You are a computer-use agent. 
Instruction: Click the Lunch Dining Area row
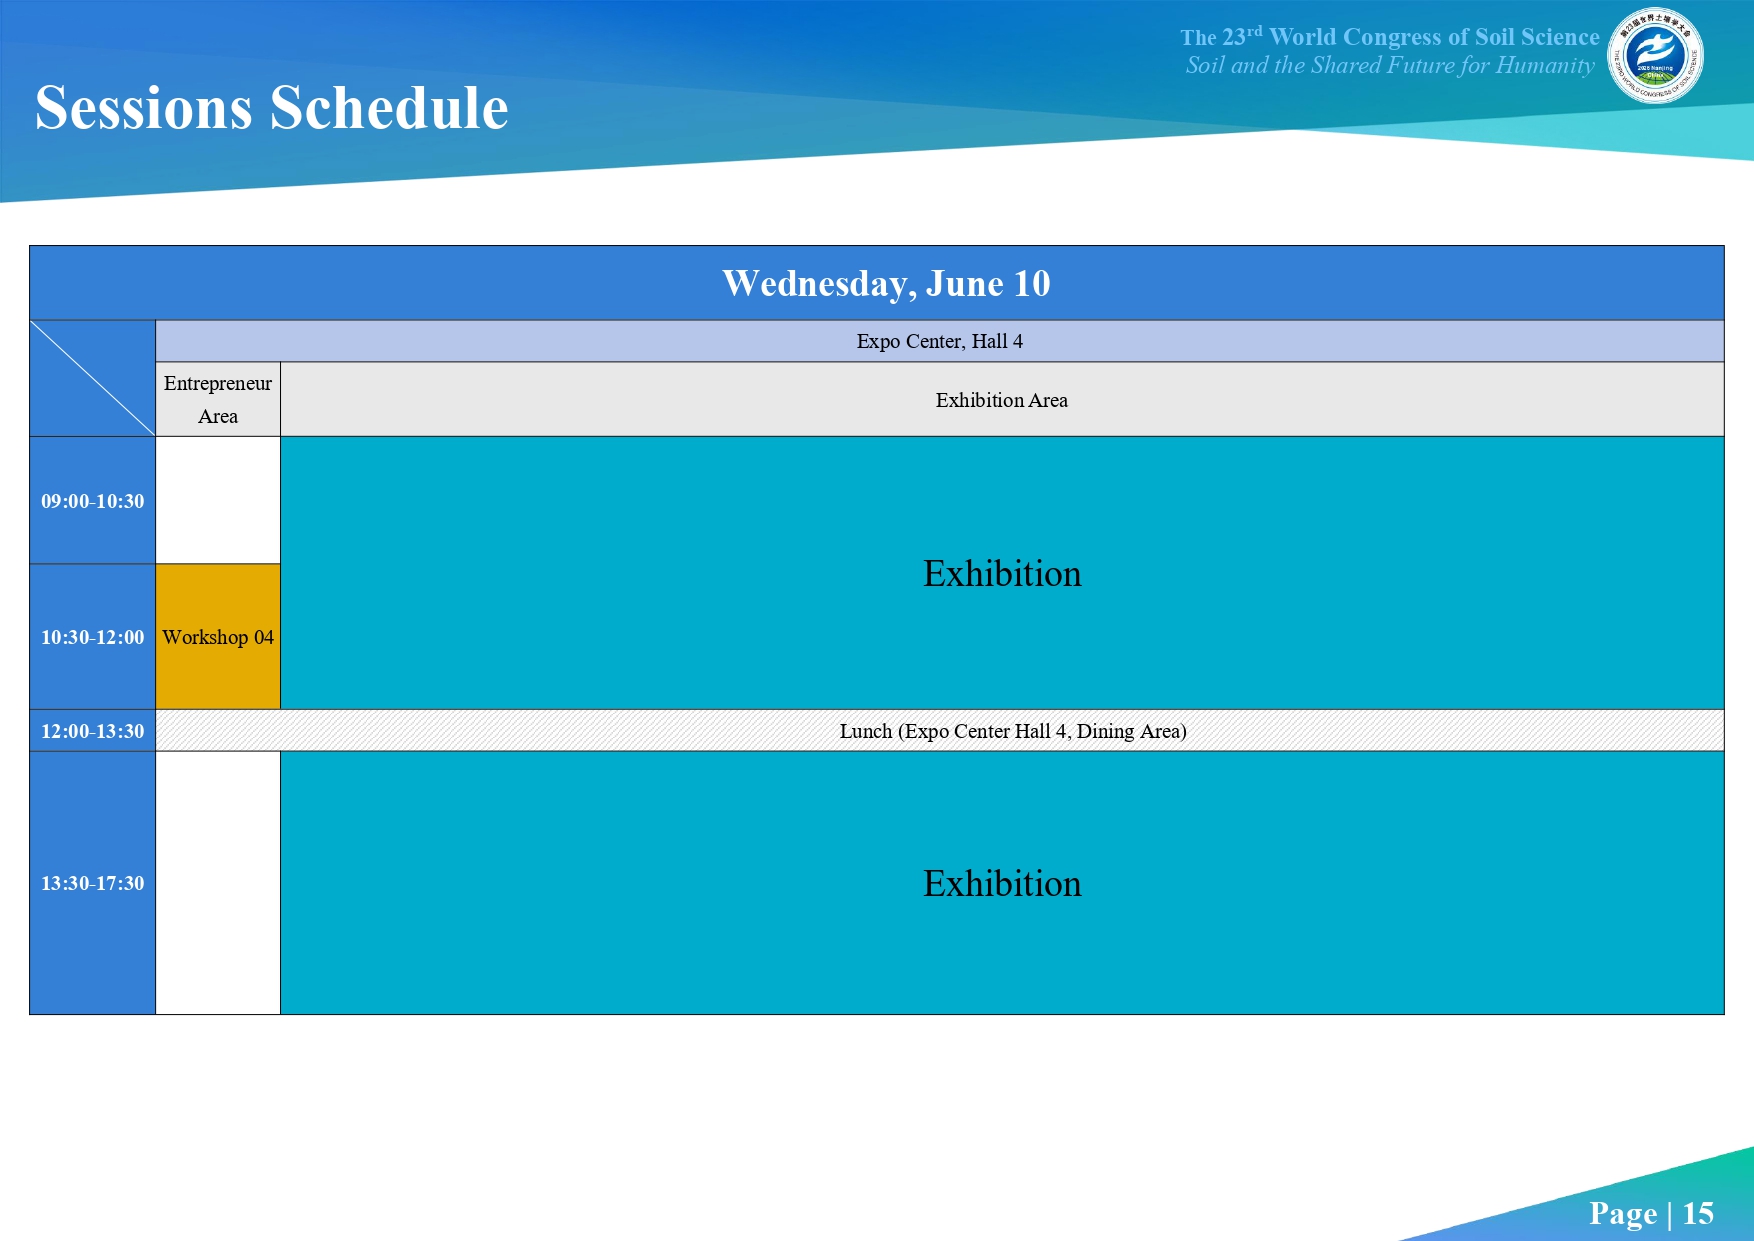click(x=940, y=731)
